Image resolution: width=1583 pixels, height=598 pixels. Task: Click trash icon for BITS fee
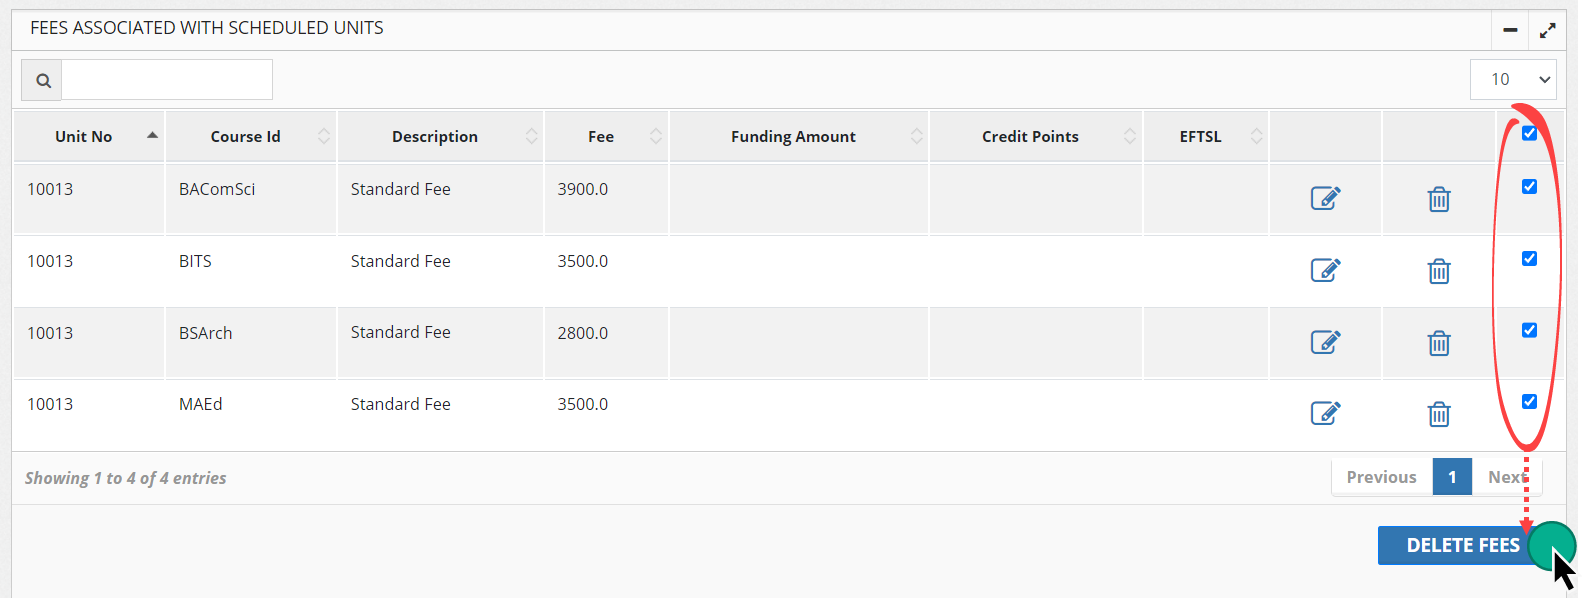pos(1438,271)
